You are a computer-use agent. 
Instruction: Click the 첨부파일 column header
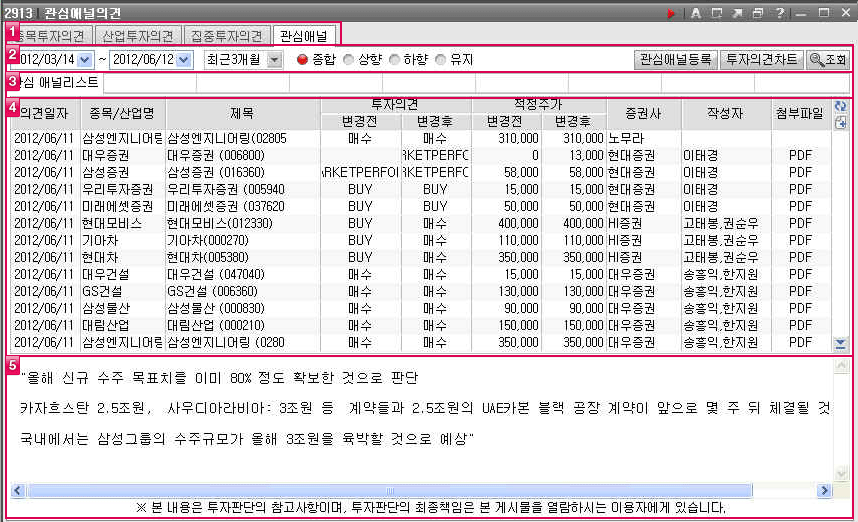click(799, 113)
